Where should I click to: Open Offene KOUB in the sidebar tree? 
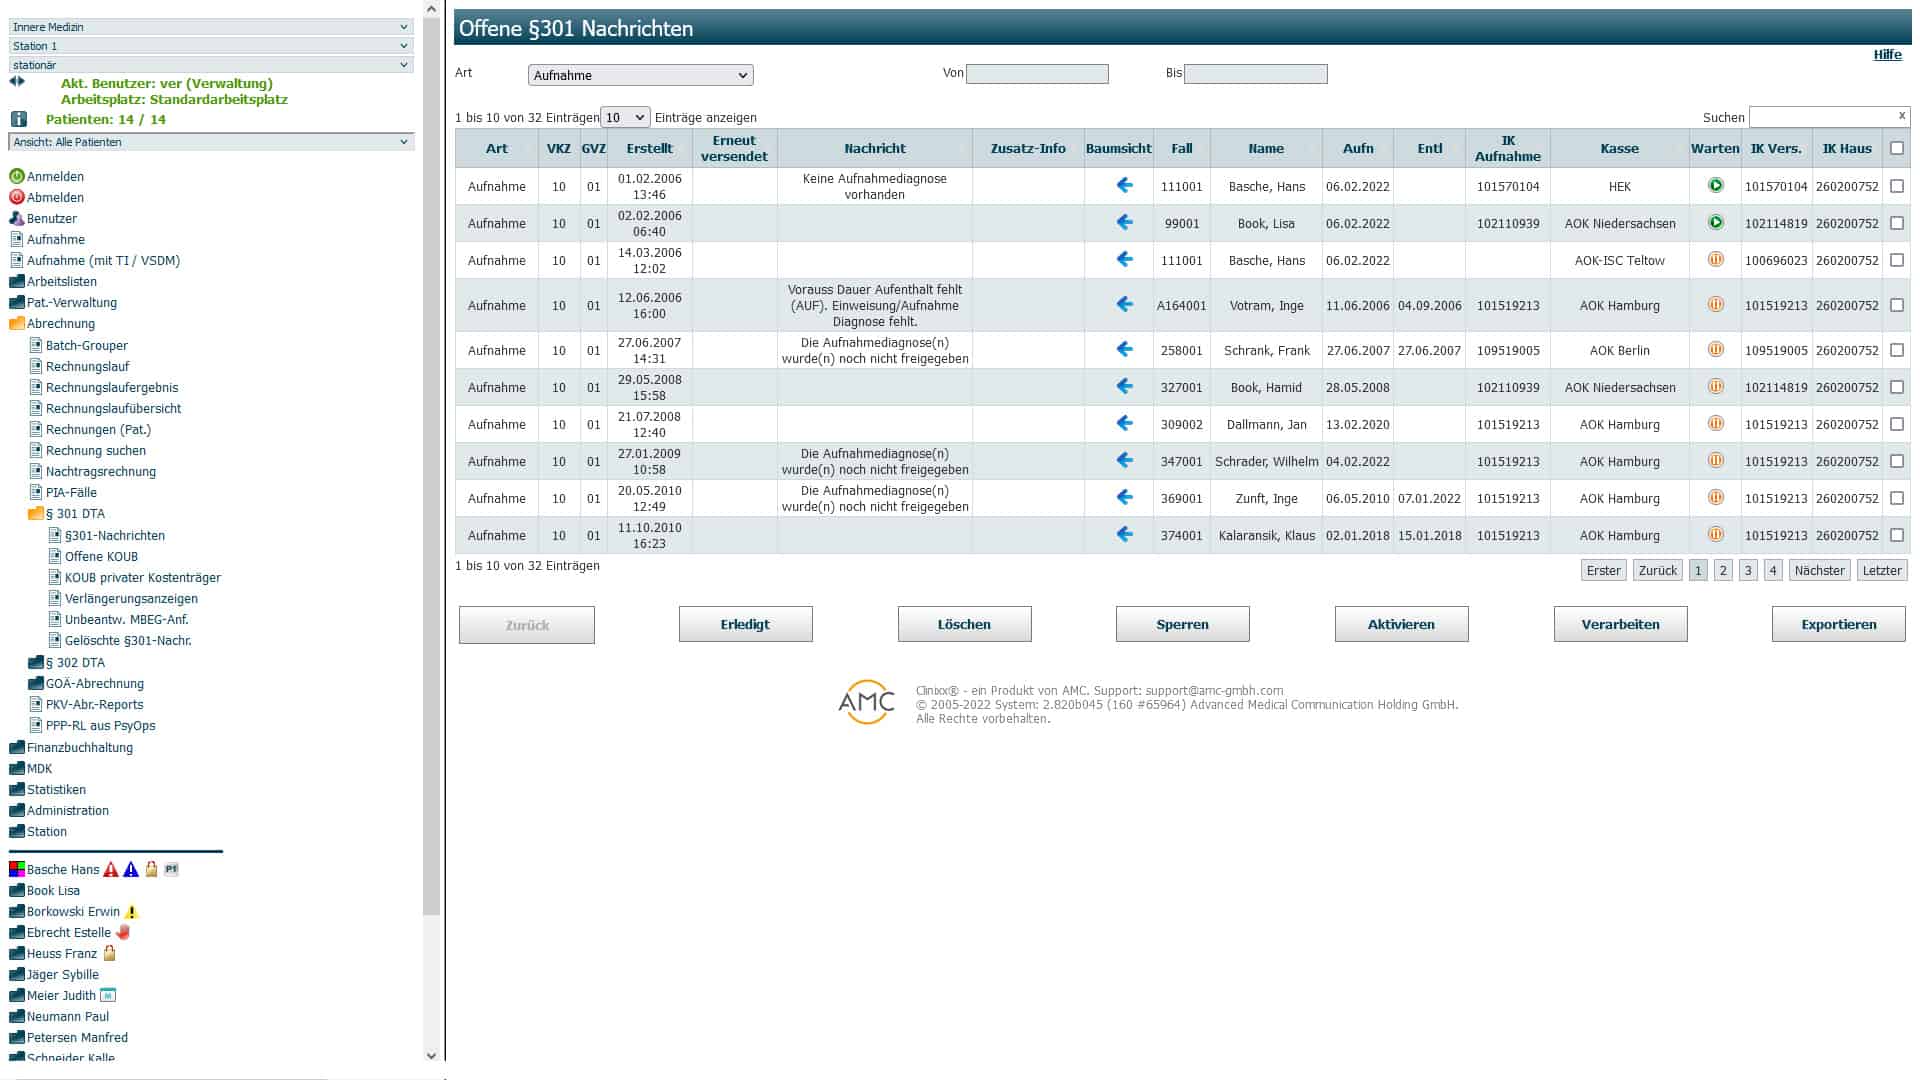click(101, 557)
